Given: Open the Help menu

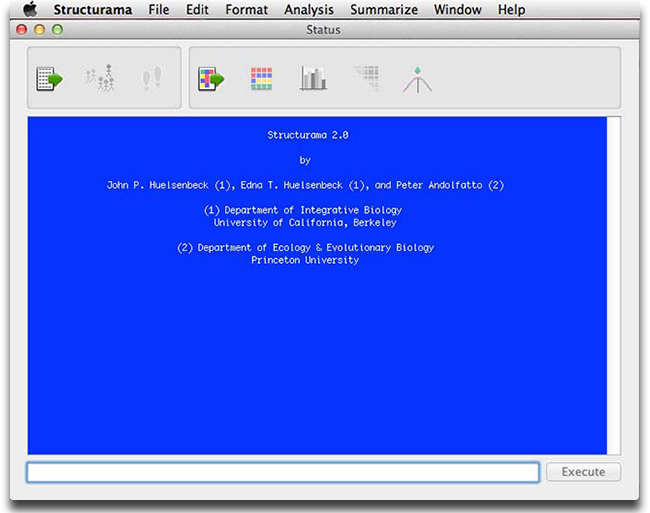Looking at the screenshot, I should pos(511,10).
